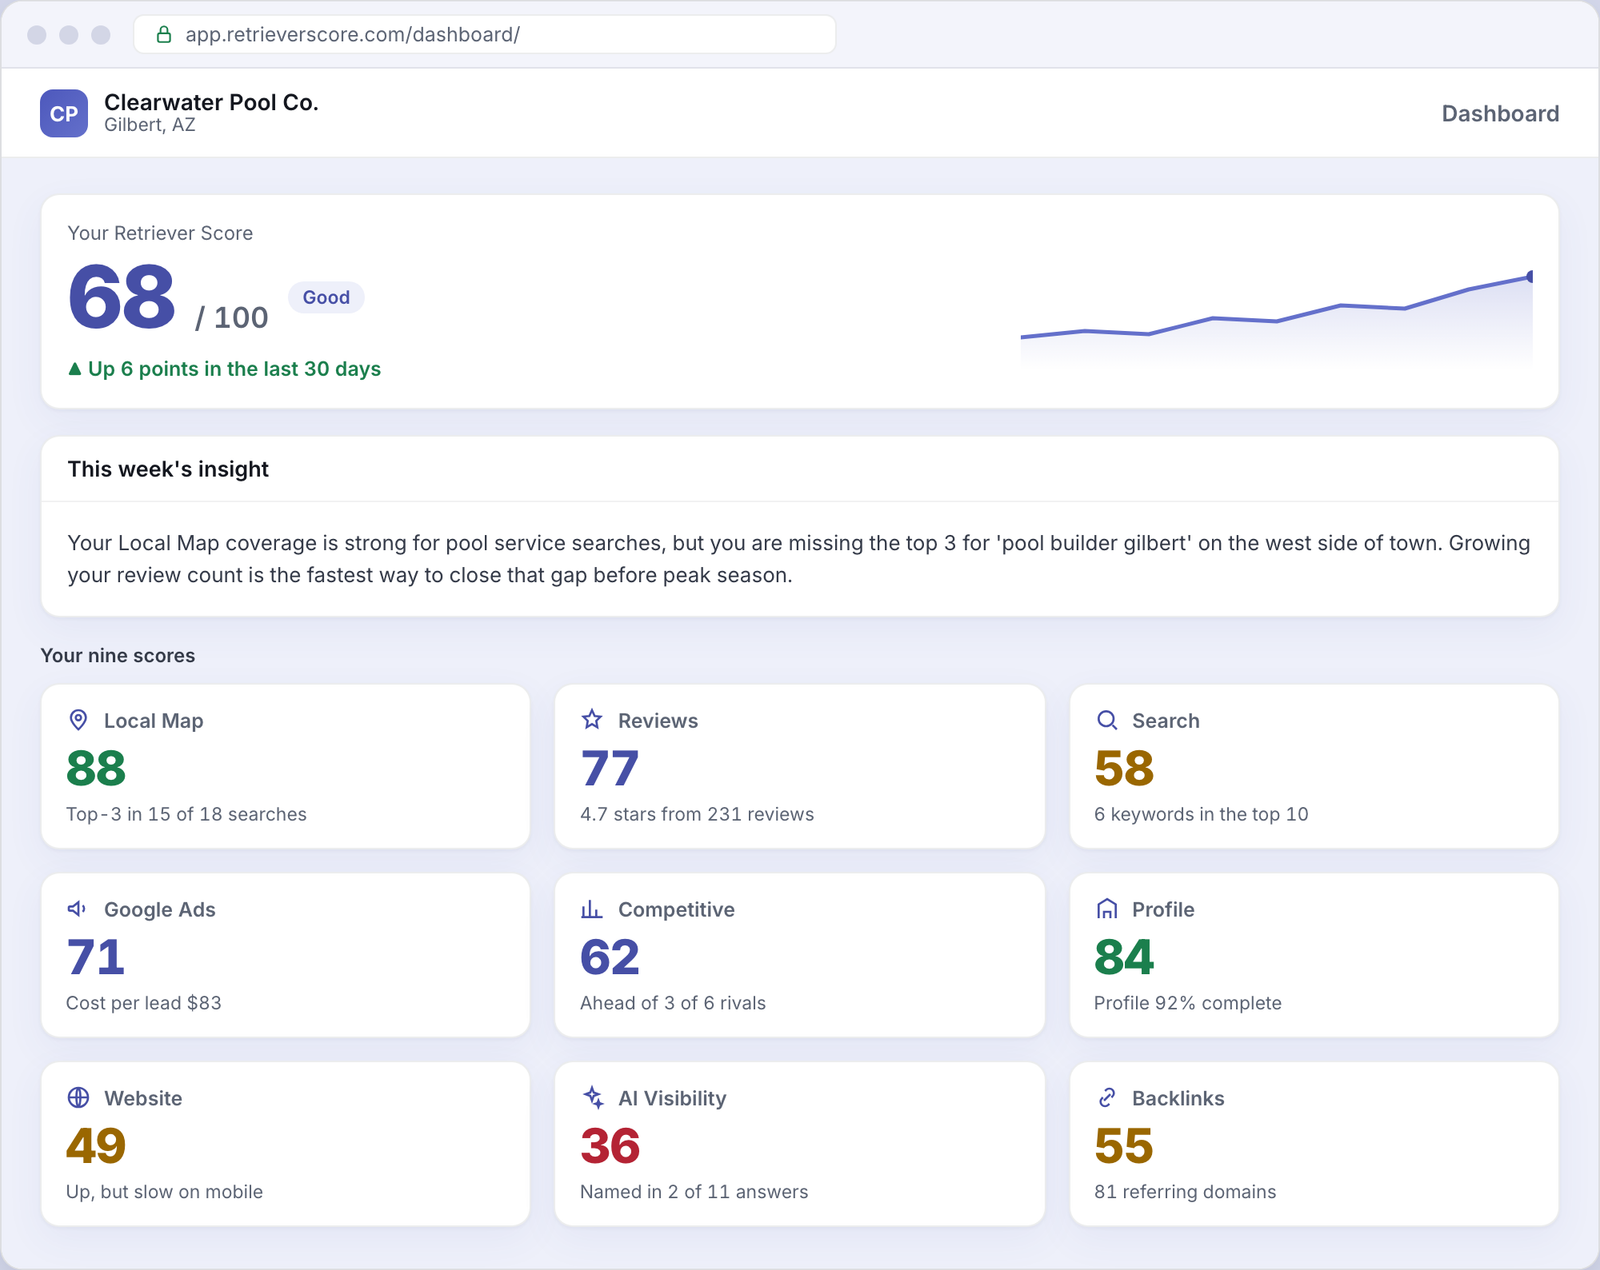This screenshot has height=1270, width=1600.
Task: Click the green up-arrow trend indicator
Action: tap(74, 369)
